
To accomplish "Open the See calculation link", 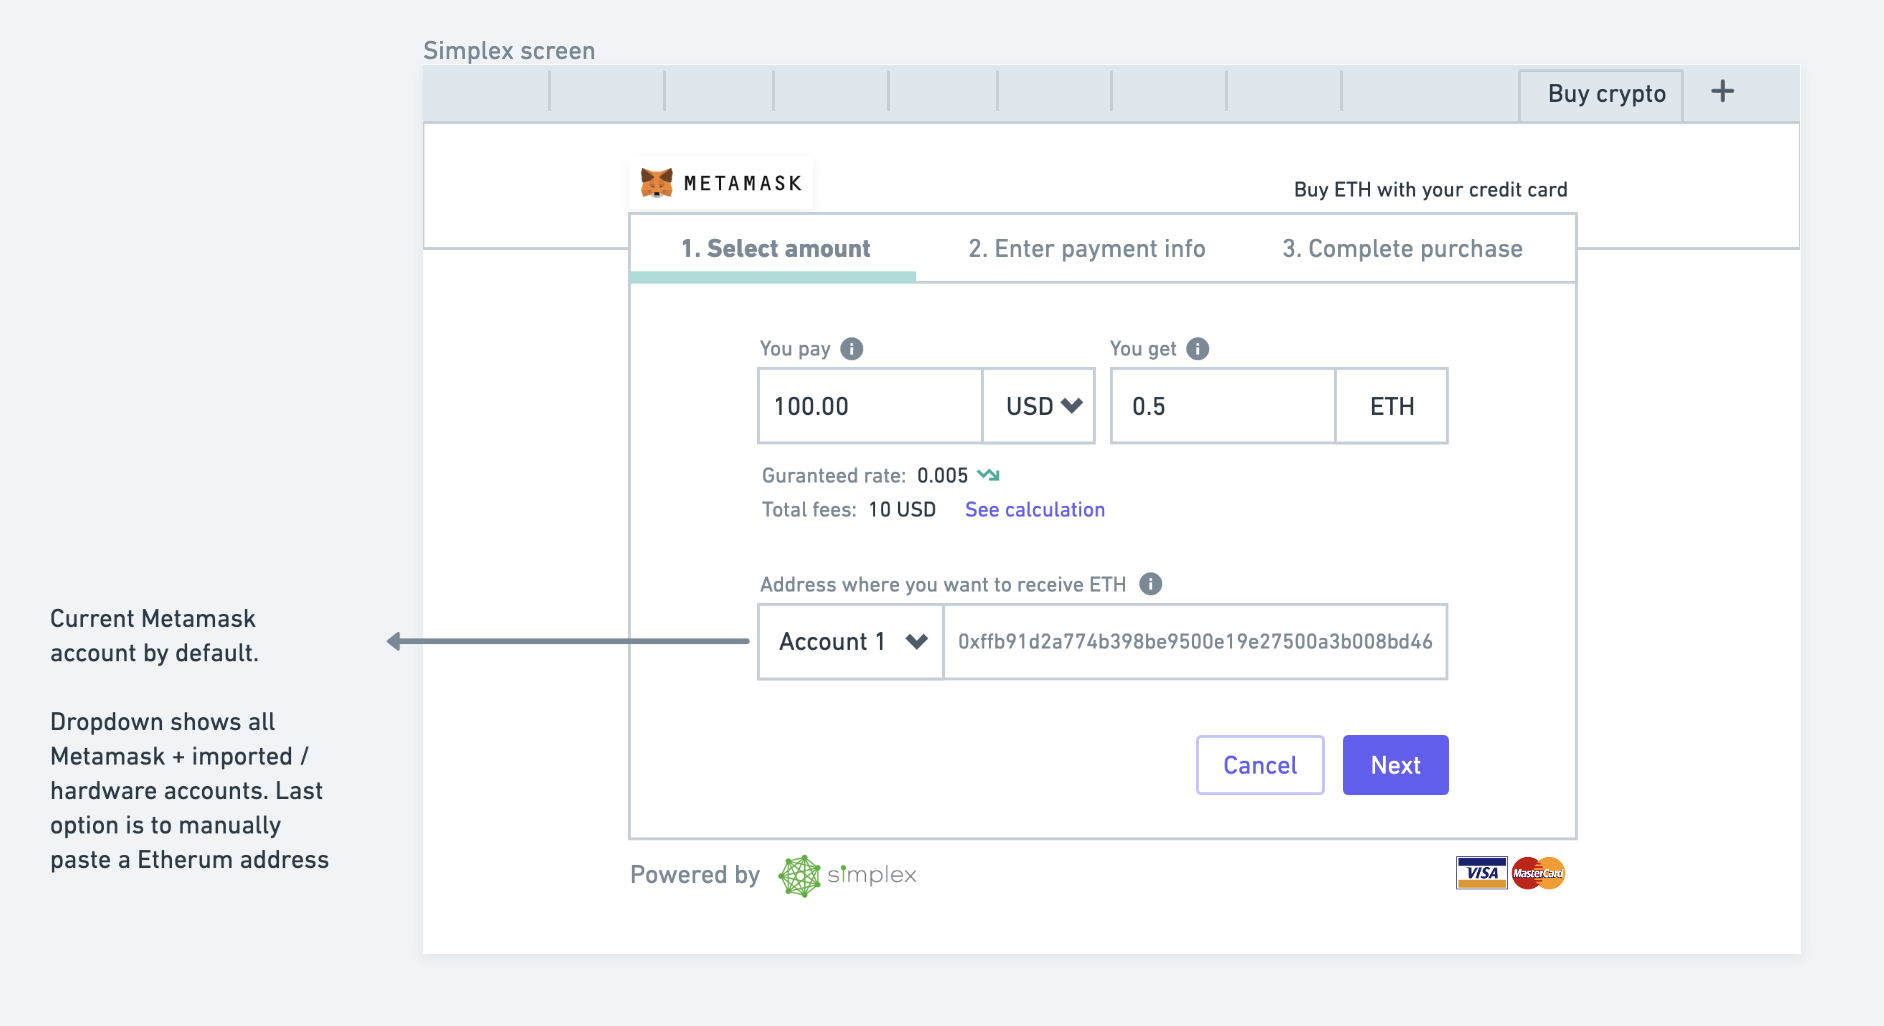I will click(1034, 509).
